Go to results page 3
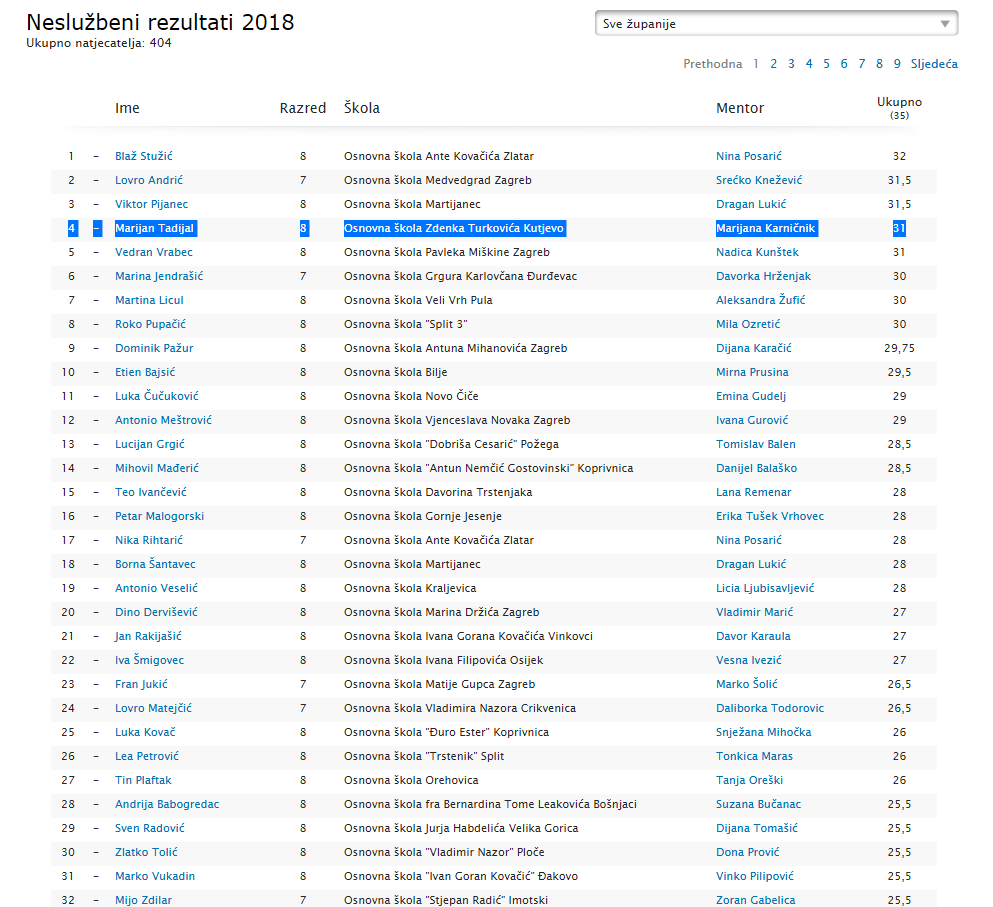This screenshot has height=907, width=993. (791, 64)
